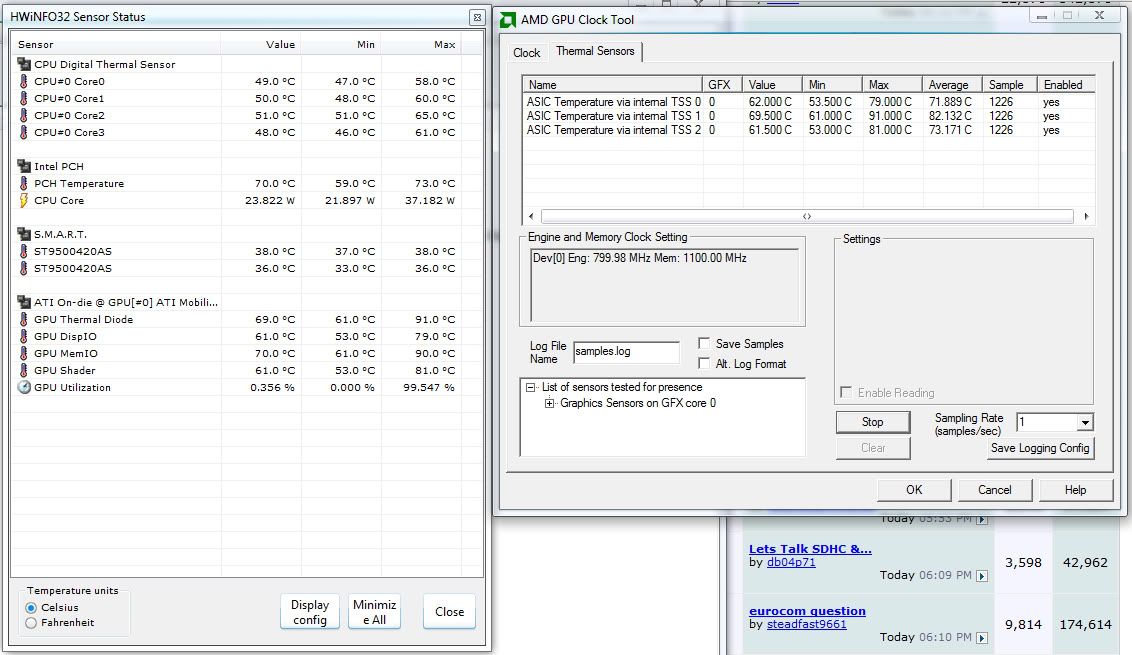Click thermometer icon beside GPU Thermal Diode

click(24, 319)
